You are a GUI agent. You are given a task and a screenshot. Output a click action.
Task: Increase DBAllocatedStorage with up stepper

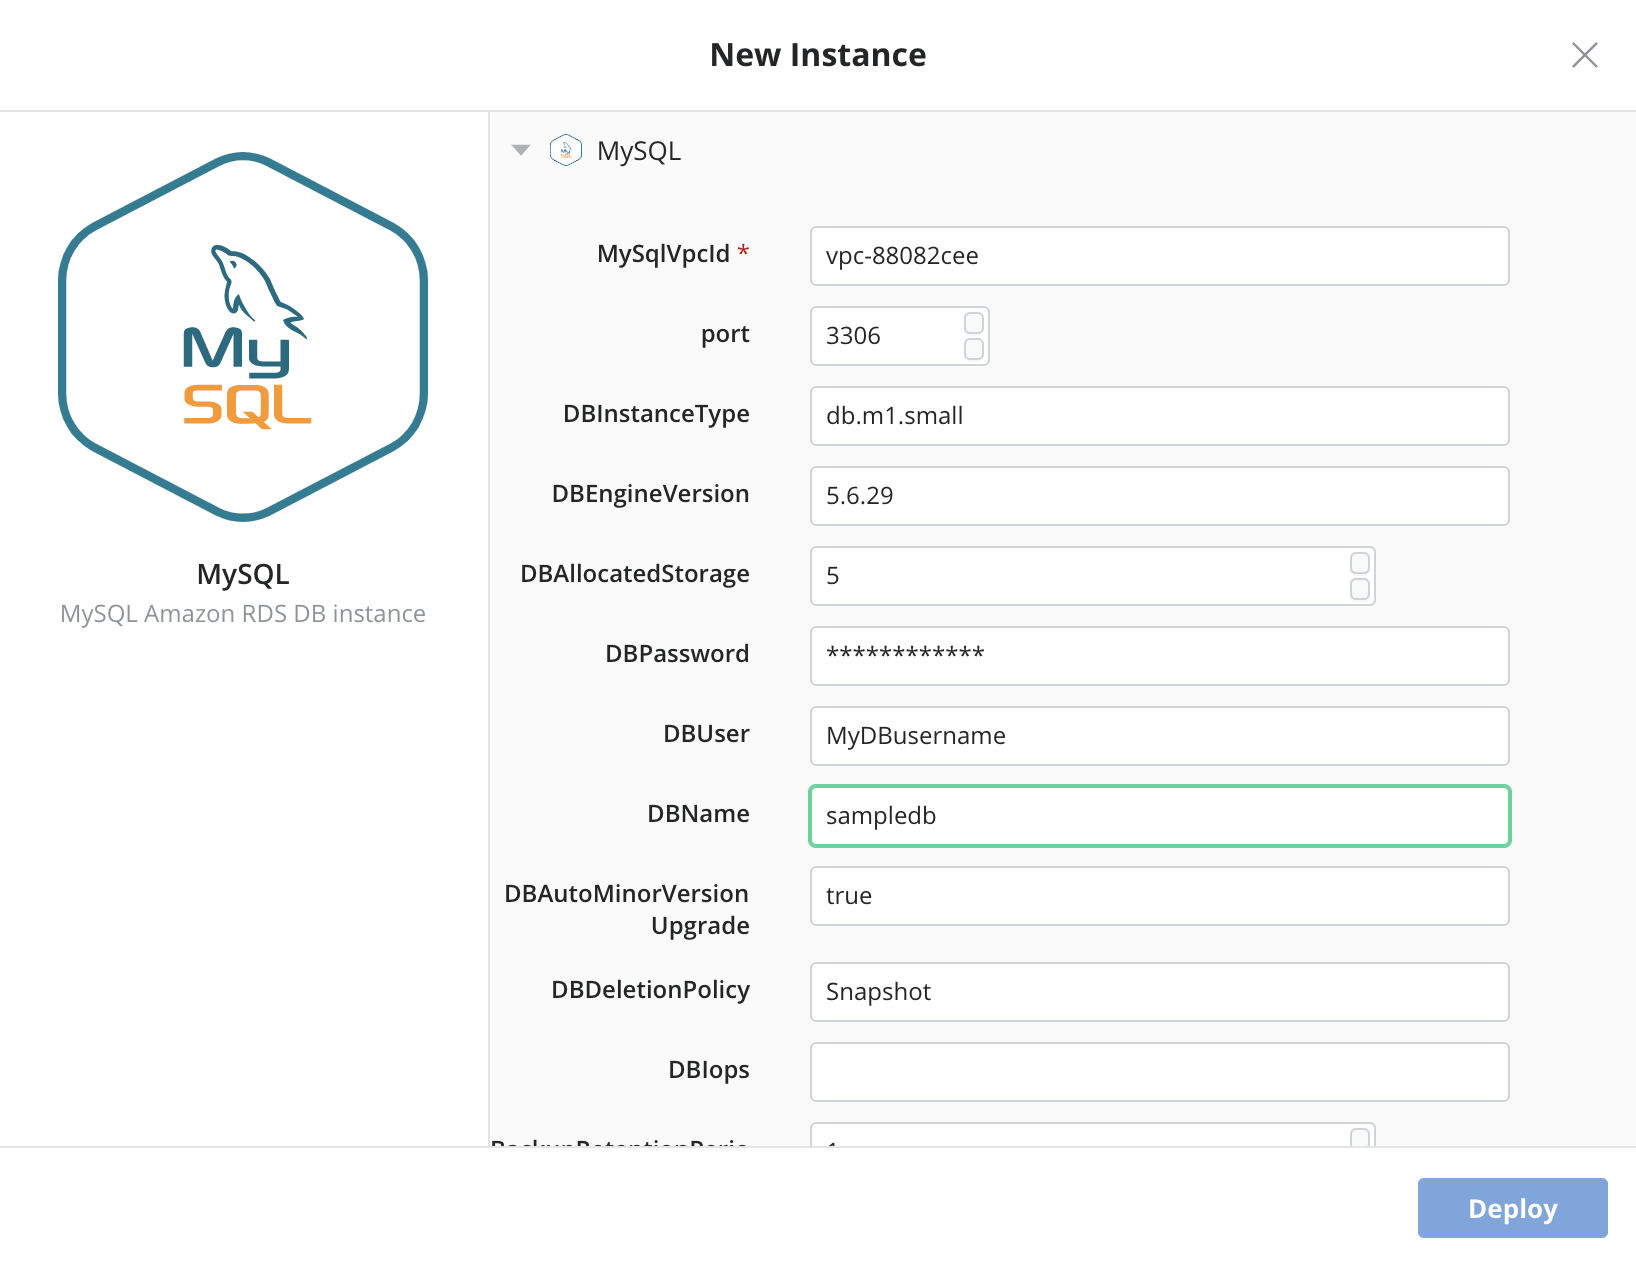tap(1360, 563)
